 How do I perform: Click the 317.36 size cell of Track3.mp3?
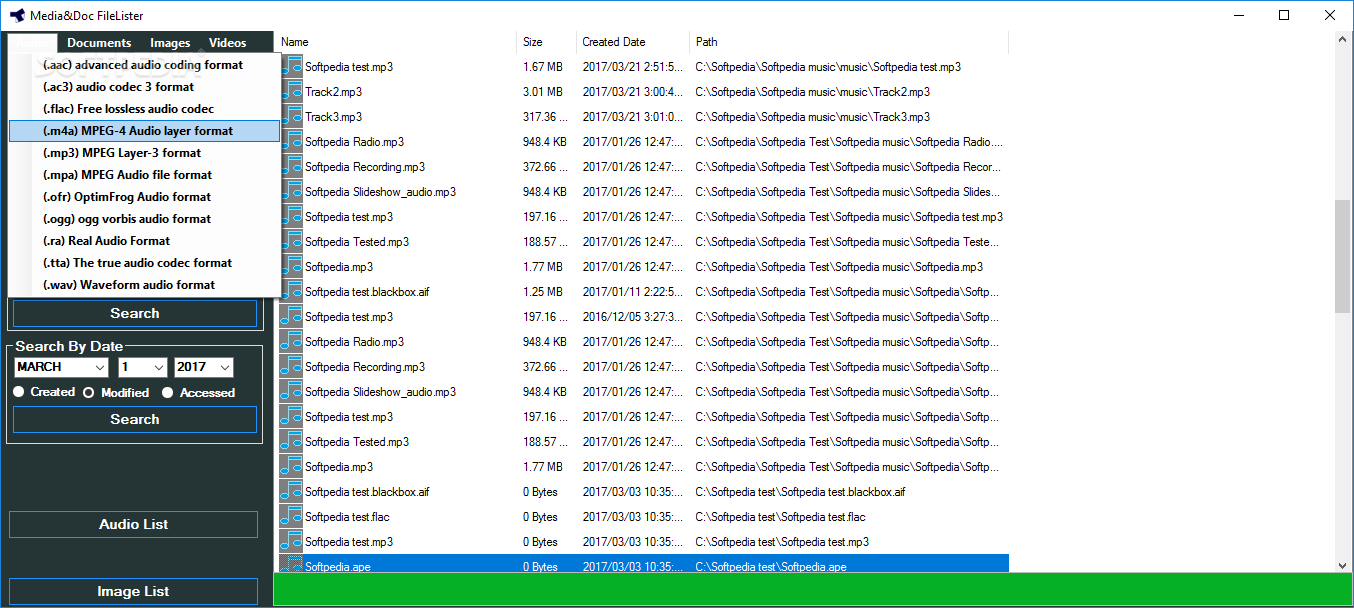(545, 117)
